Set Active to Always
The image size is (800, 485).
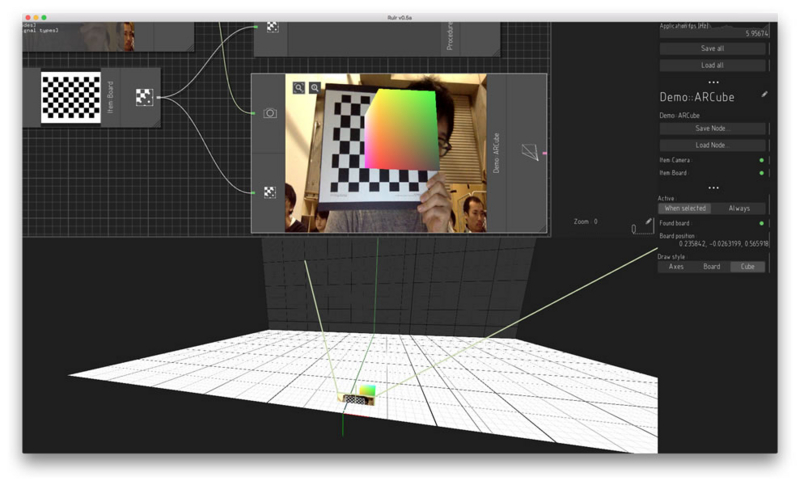739,208
